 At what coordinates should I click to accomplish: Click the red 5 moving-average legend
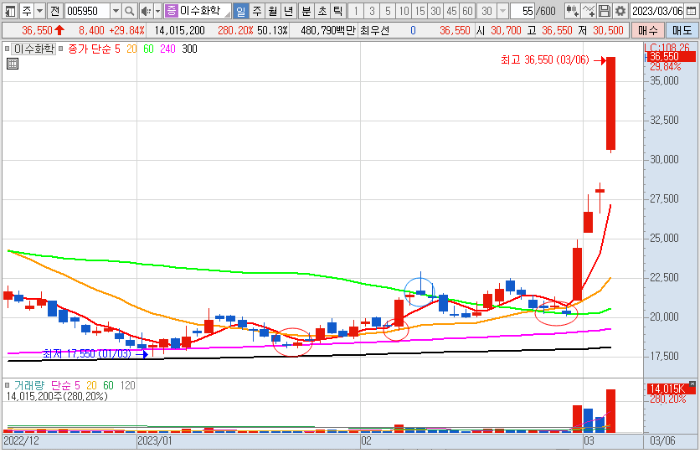[117, 49]
